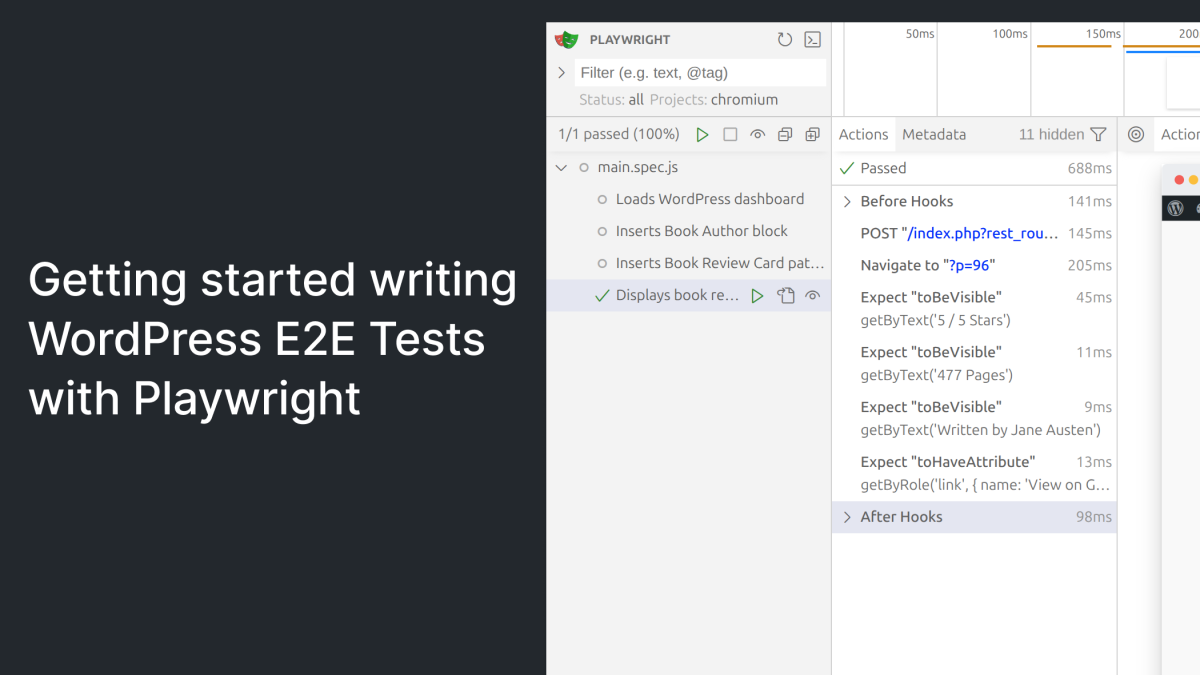The width and height of the screenshot is (1200, 675).
Task: Collapse the main.spec.js tree node
Action: click(561, 167)
